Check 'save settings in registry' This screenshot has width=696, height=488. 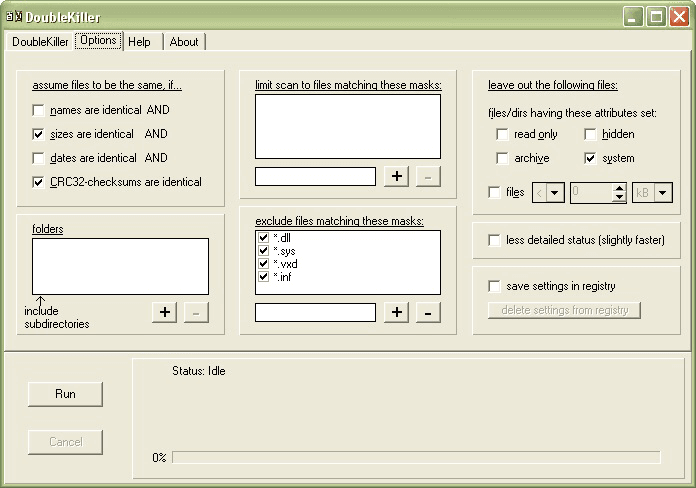494,286
